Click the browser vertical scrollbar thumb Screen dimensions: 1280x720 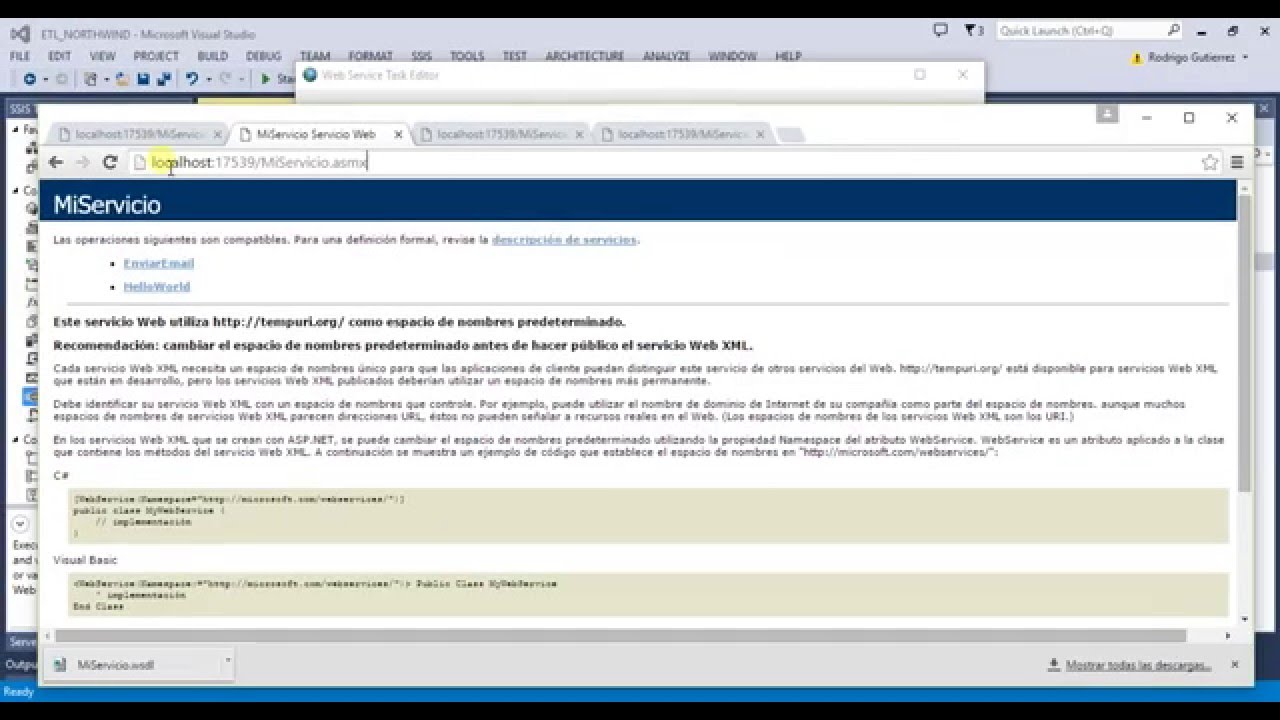click(x=1244, y=342)
